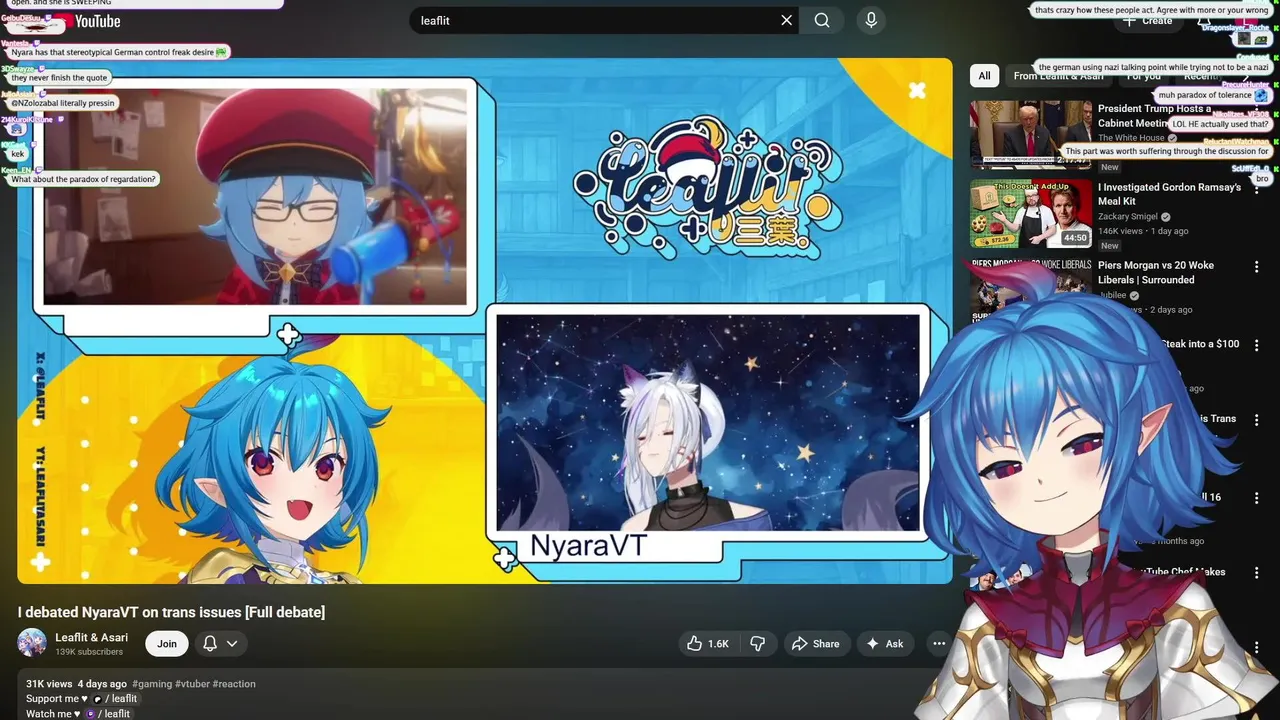Click the 31K views text in description
The image size is (1280, 720).
coord(49,684)
